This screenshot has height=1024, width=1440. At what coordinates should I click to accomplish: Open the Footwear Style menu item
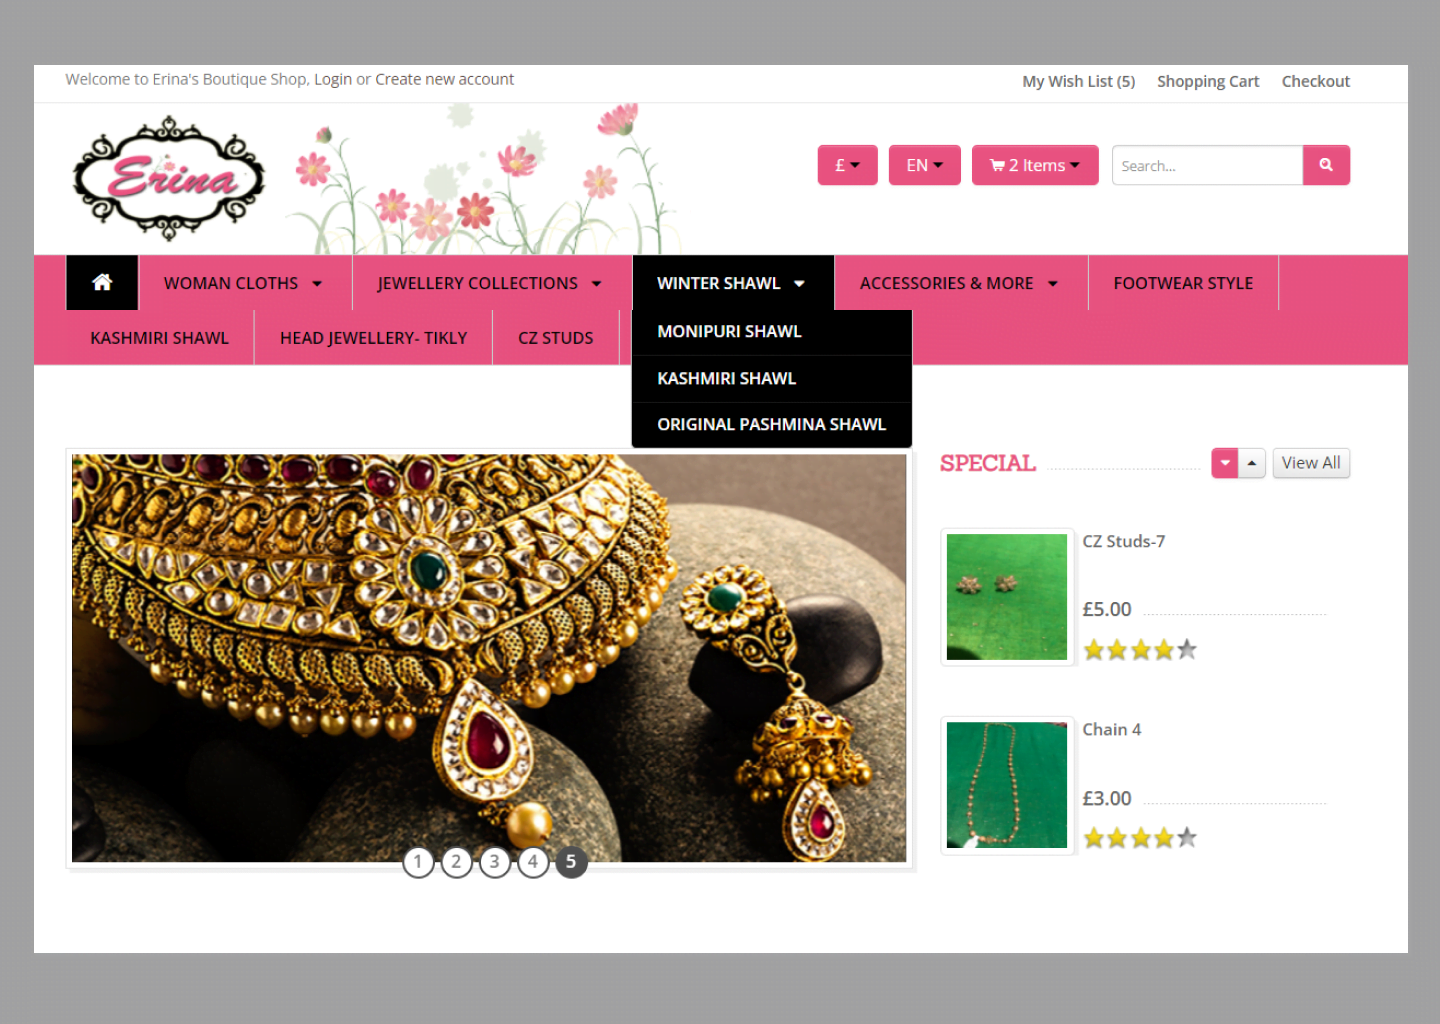pyautogui.click(x=1183, y=283)
